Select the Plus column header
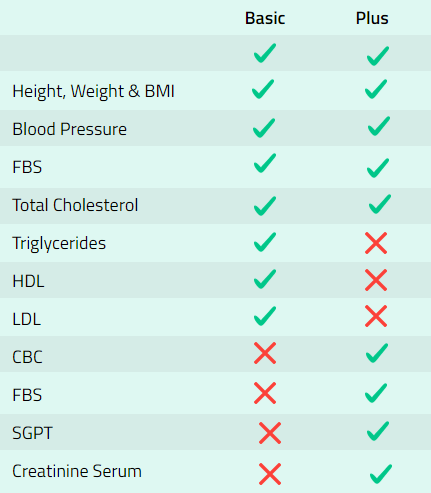This screenshot has height=493, width=431. tap(372, 18)
